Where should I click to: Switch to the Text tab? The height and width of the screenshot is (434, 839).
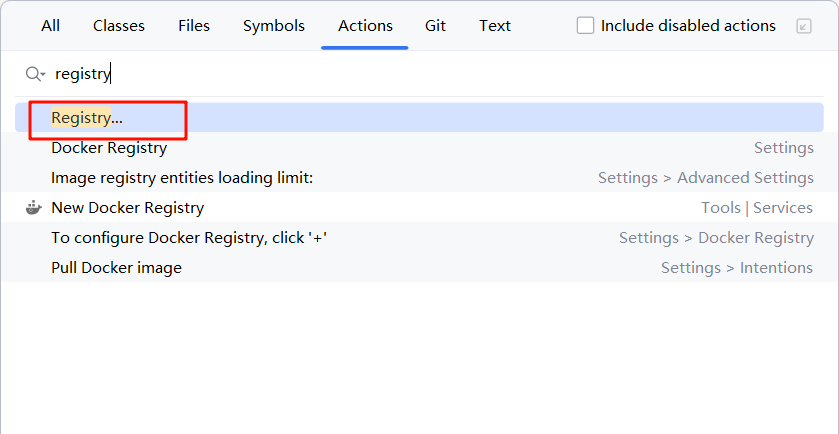pyautogui.click(x=495, y=26)
